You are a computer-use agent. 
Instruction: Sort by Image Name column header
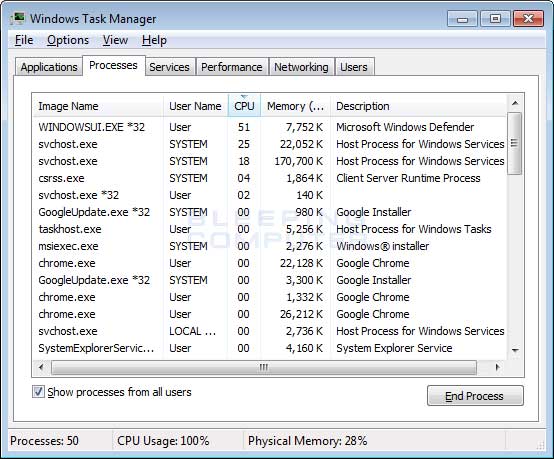point(98,106)
